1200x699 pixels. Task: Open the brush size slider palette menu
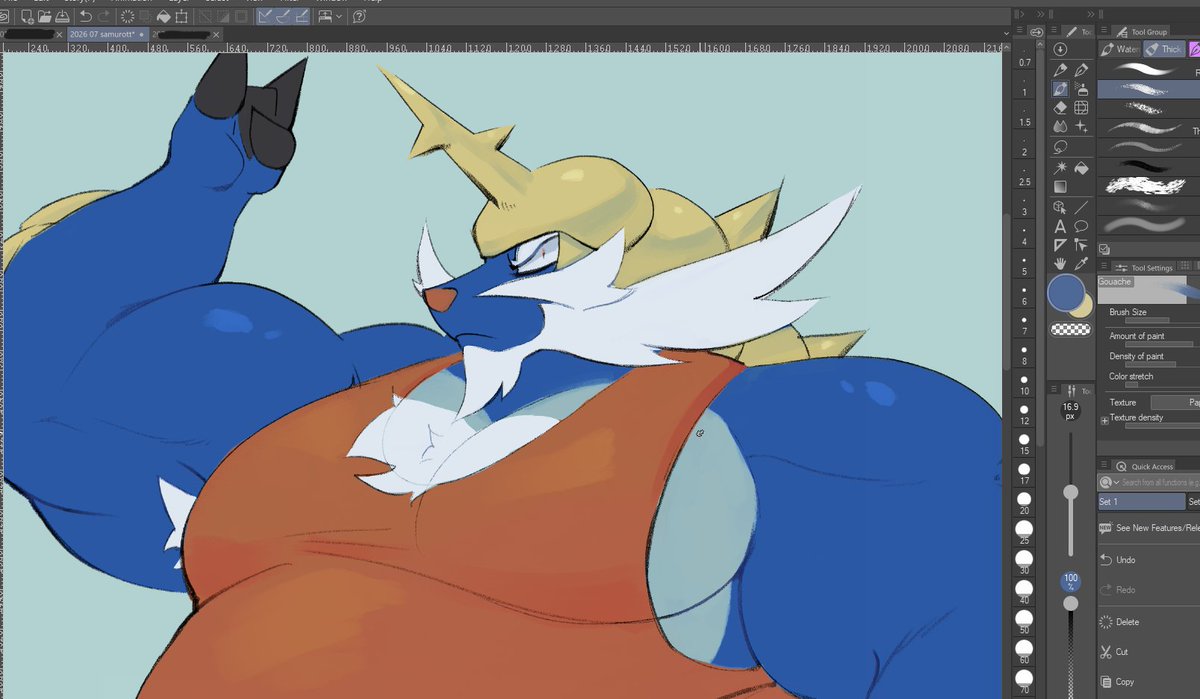1053,390
